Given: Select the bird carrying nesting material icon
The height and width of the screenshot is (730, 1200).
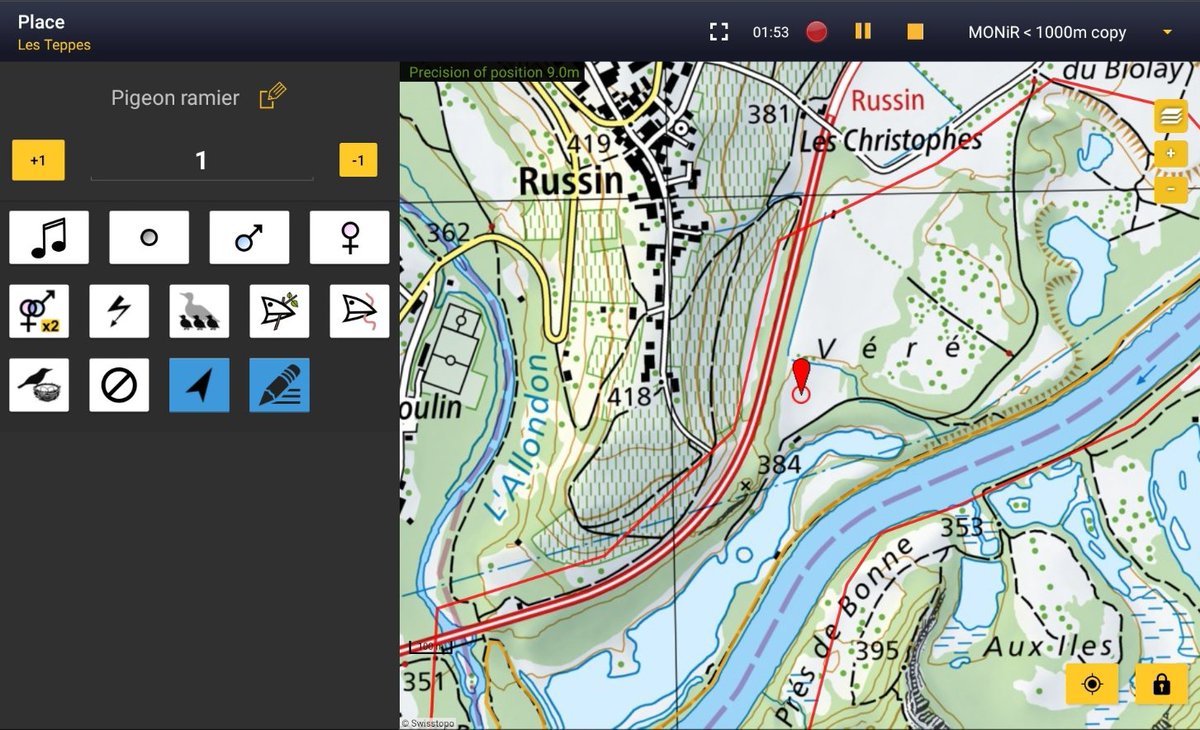Looking at the screenshot, I should pos(279,310).
